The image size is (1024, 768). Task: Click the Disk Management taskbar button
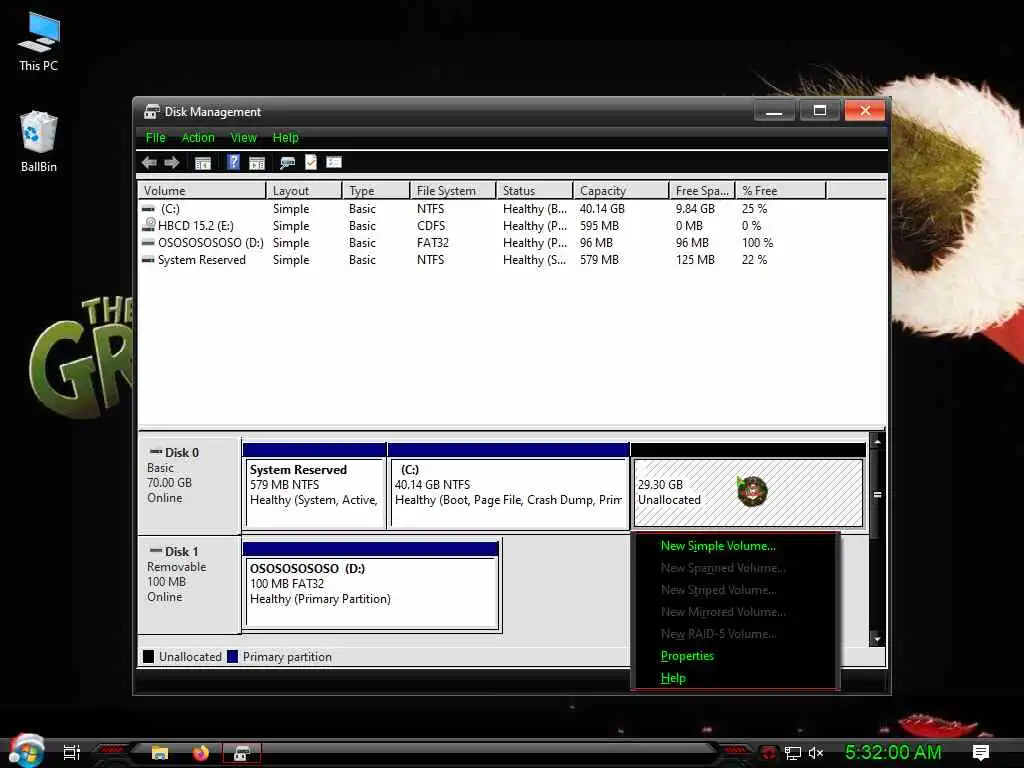[242, 753]
